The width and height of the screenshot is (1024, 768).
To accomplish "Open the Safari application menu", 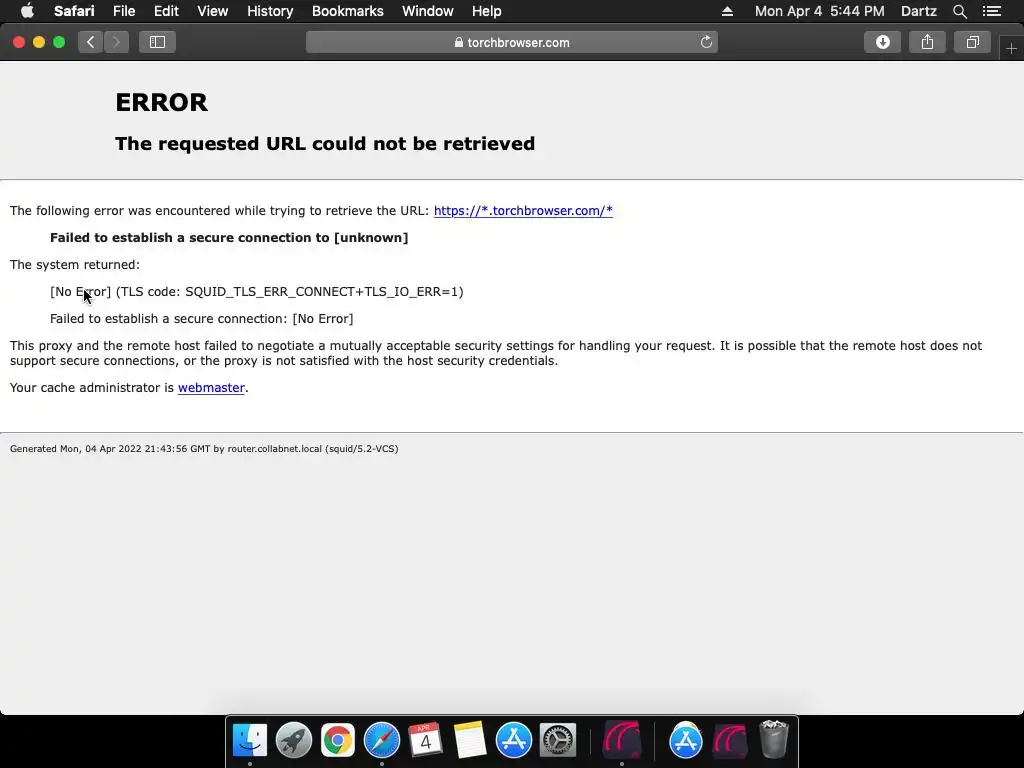I will click(x=74, y=11).
